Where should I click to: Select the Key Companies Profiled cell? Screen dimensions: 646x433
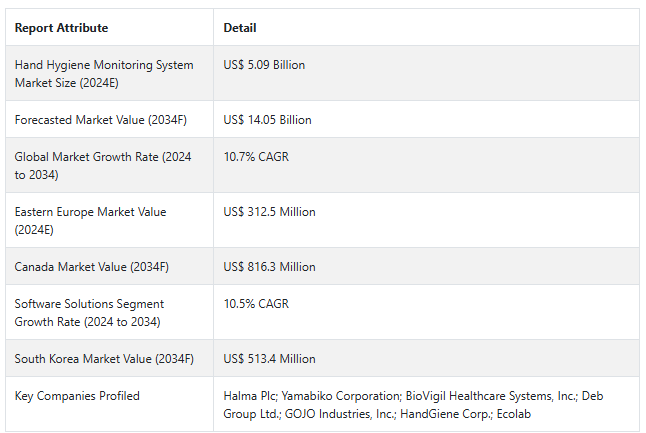(x=77, y=396)
